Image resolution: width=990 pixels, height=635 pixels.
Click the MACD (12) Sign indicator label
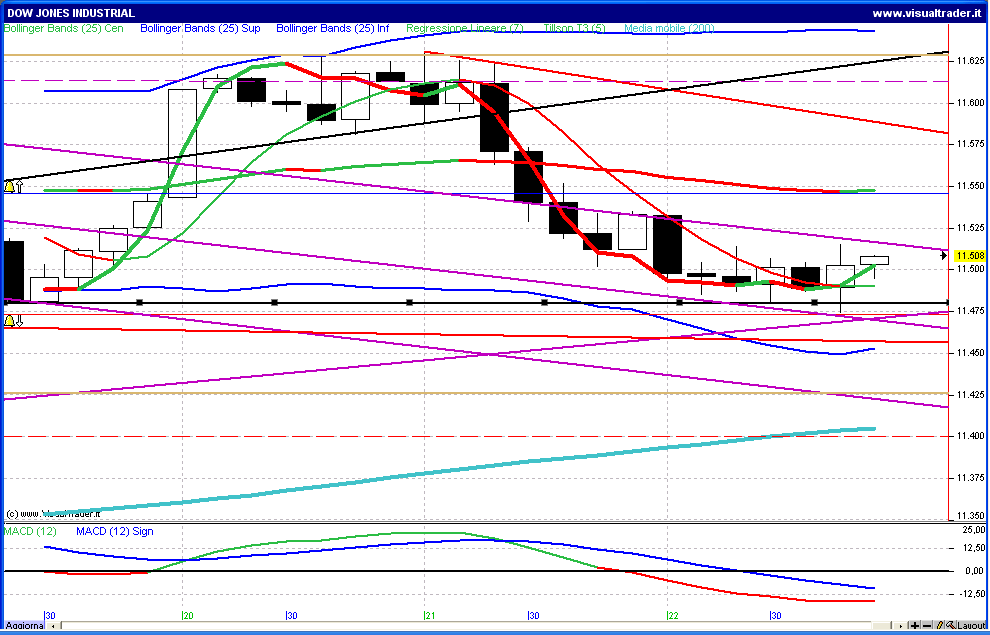(115, 531)
